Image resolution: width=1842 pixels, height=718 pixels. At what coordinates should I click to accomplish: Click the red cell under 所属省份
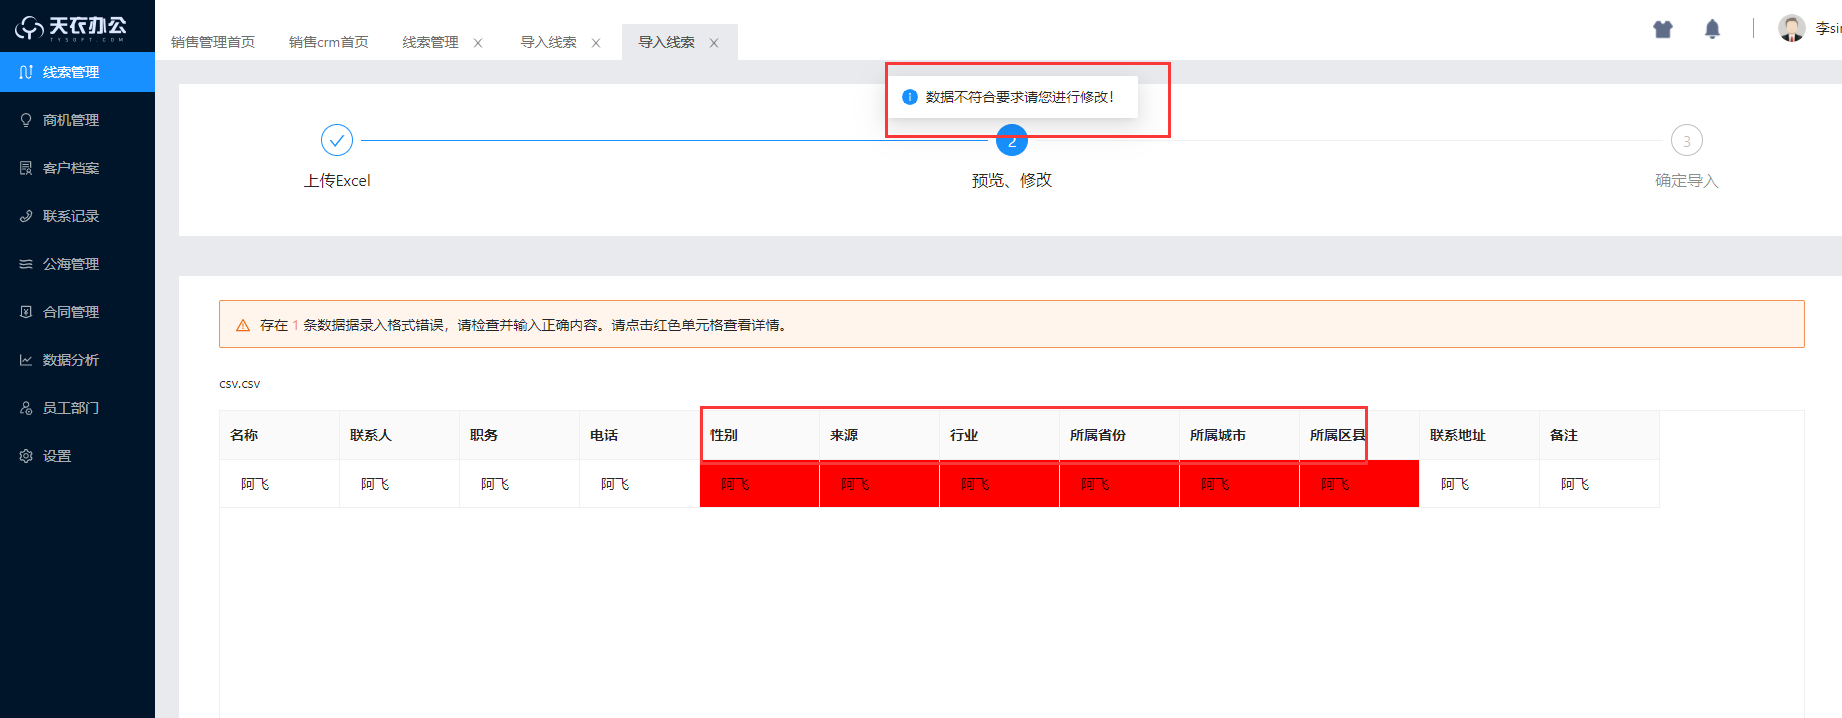coord(1120,484)
